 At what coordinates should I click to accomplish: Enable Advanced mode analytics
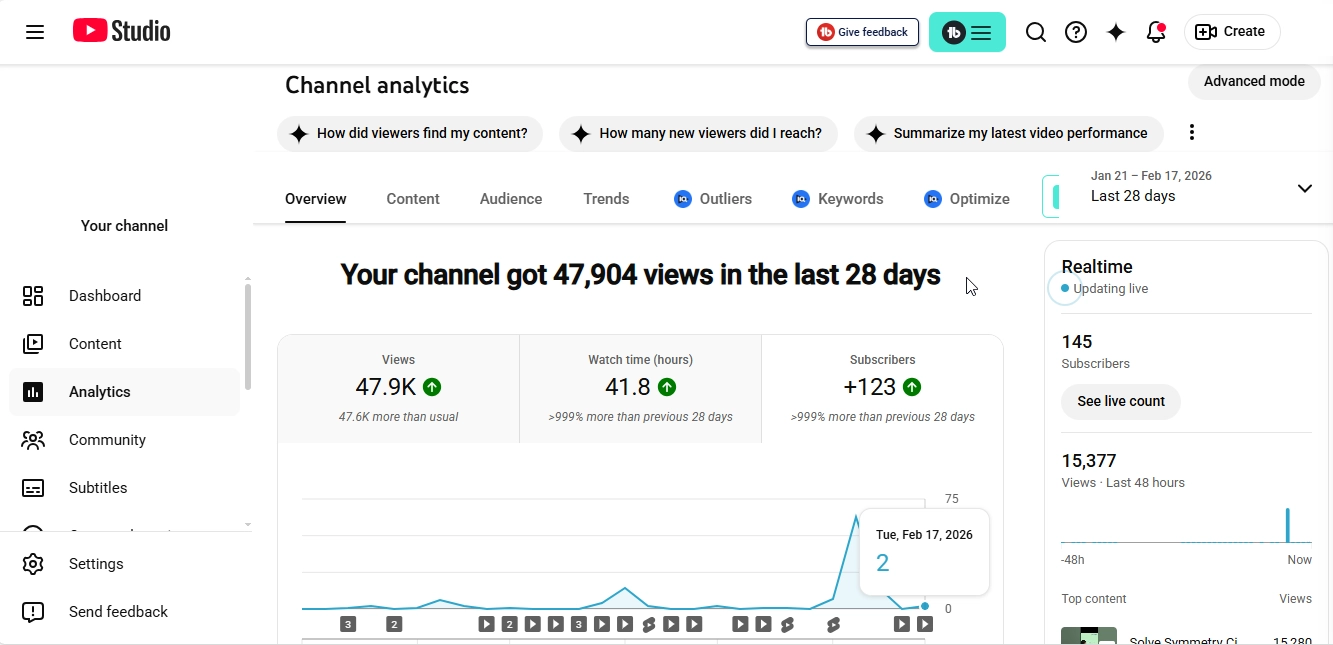click(1253, 81)
